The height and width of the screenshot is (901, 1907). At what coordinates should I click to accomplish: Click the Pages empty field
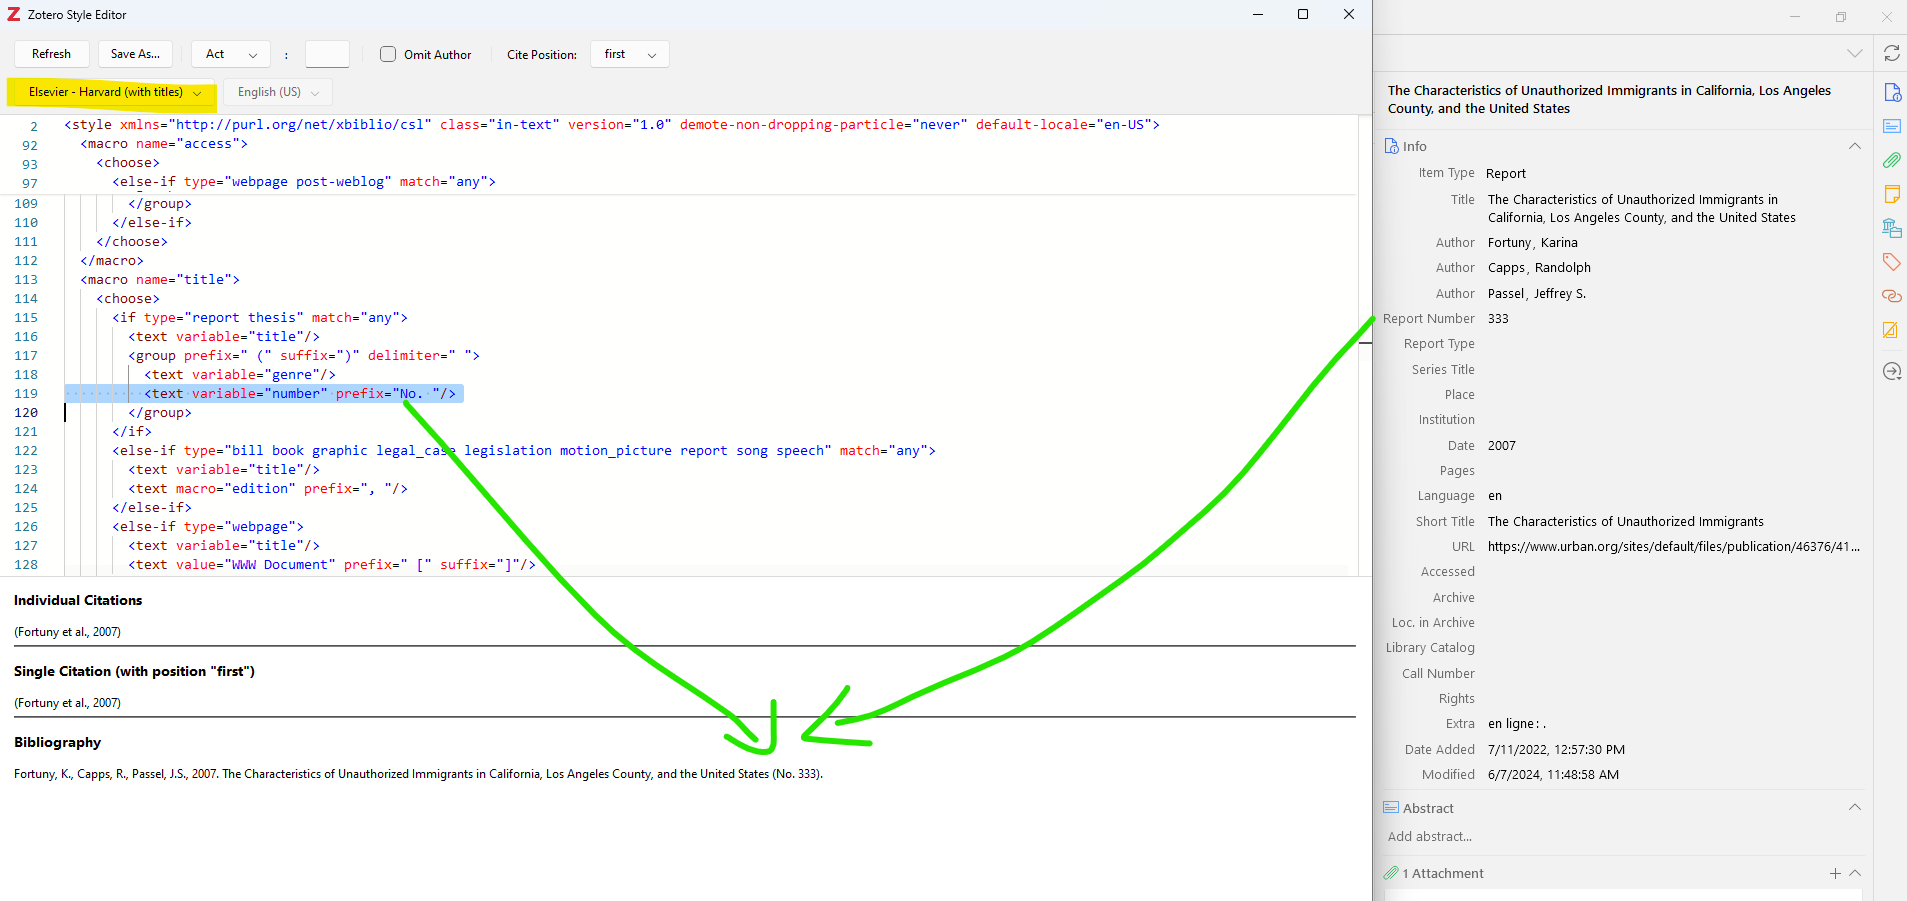coord(1675,471)
